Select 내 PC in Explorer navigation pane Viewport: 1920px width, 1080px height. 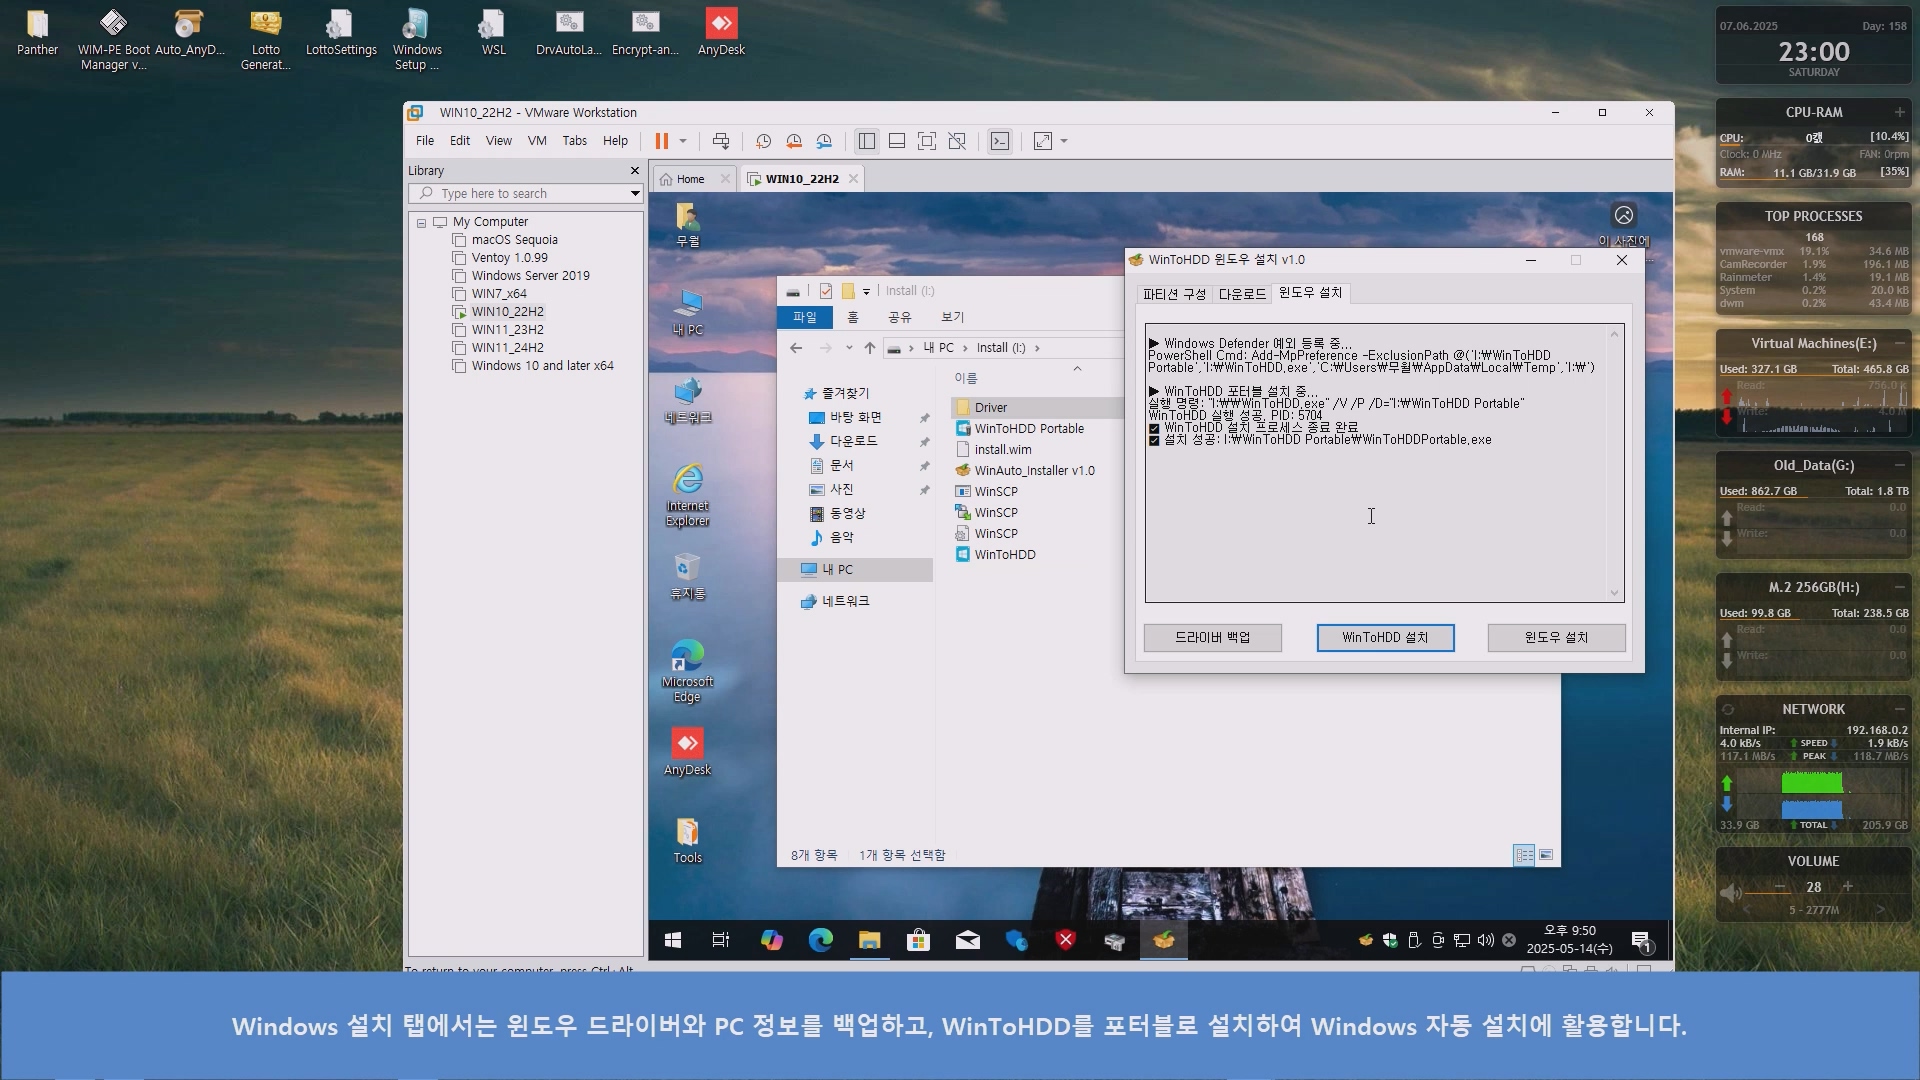click(837, 570)
